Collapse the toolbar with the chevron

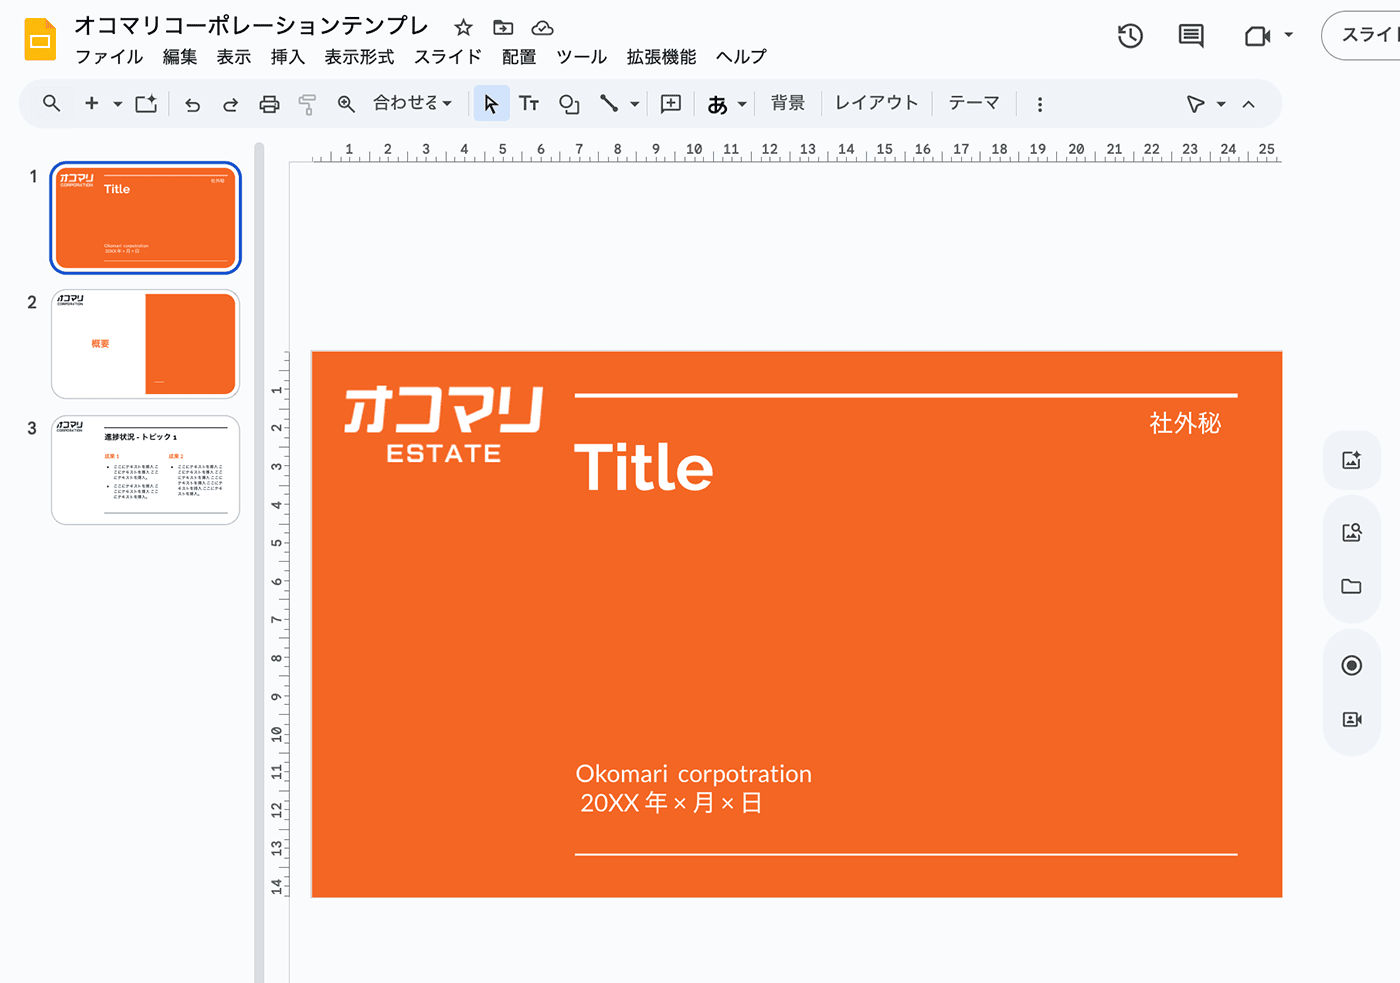click(1248, 104)
